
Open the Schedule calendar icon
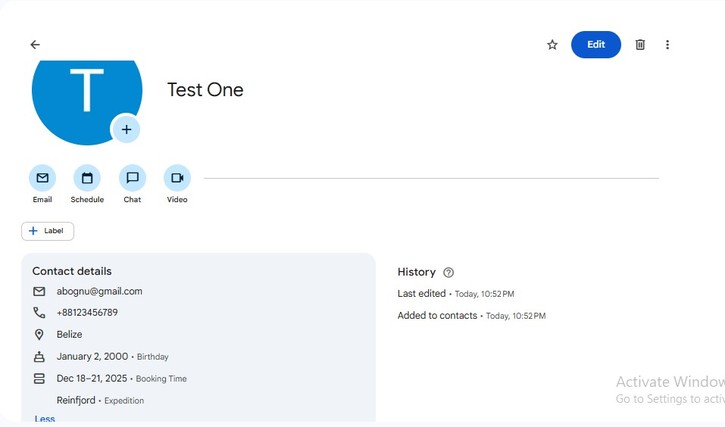point(87,178)
